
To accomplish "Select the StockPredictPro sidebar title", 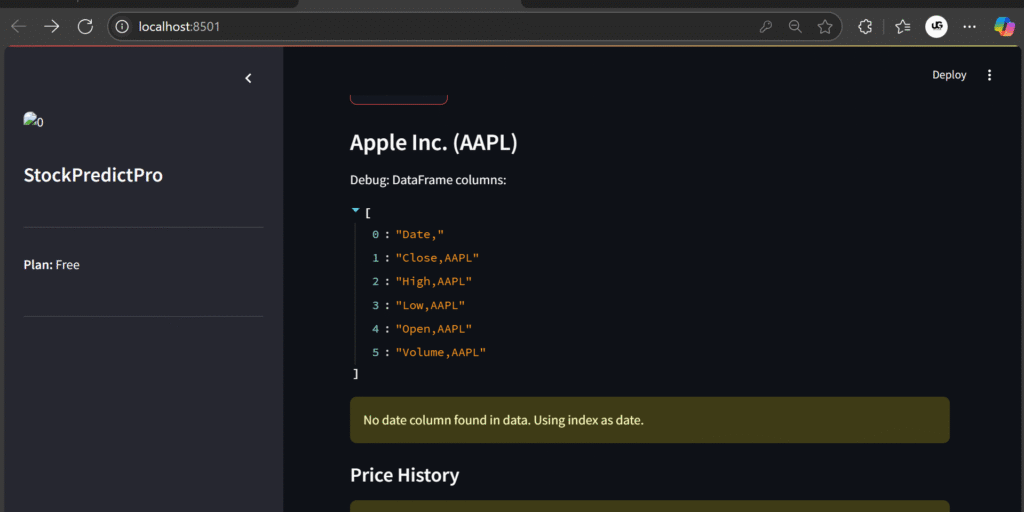I will click(93, 175).
